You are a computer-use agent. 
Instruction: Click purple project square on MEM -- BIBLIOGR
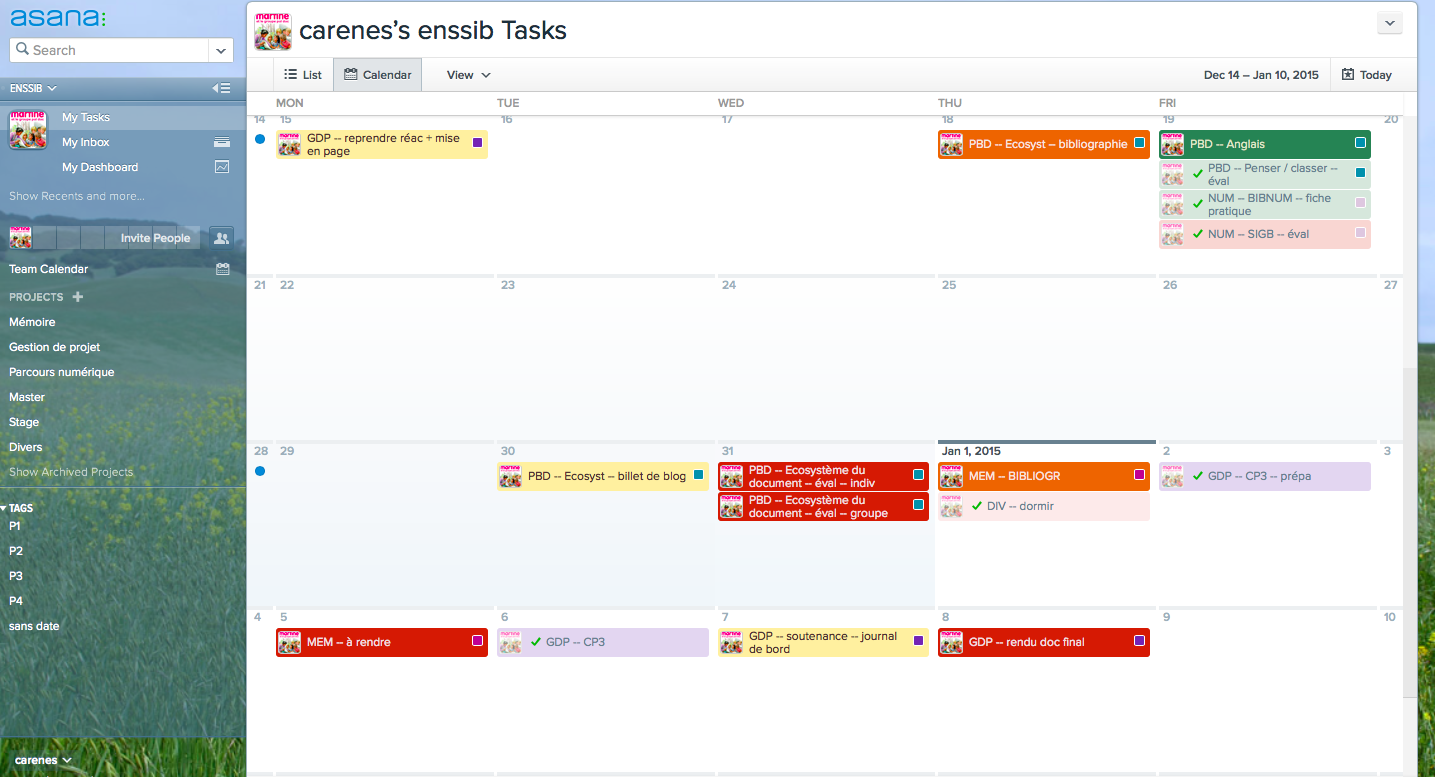coord(1139,475)
